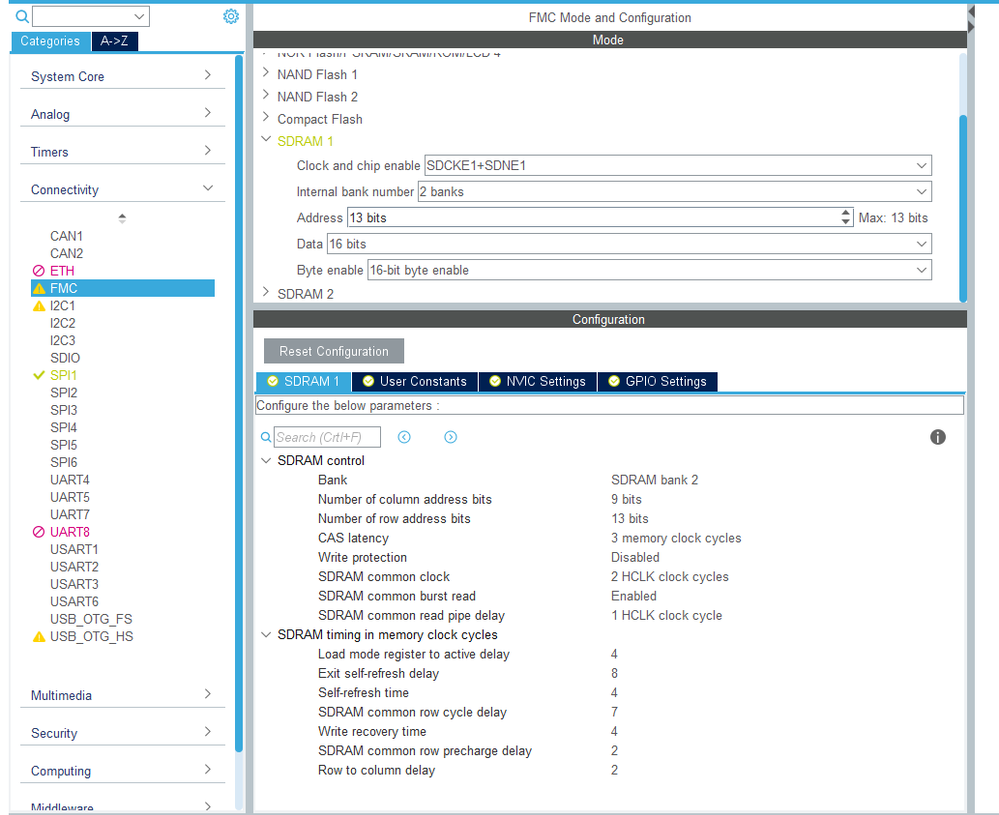Open the SDRAM 1 configuration tab
This screenshot has width=999, height=815.
point(303,381)
